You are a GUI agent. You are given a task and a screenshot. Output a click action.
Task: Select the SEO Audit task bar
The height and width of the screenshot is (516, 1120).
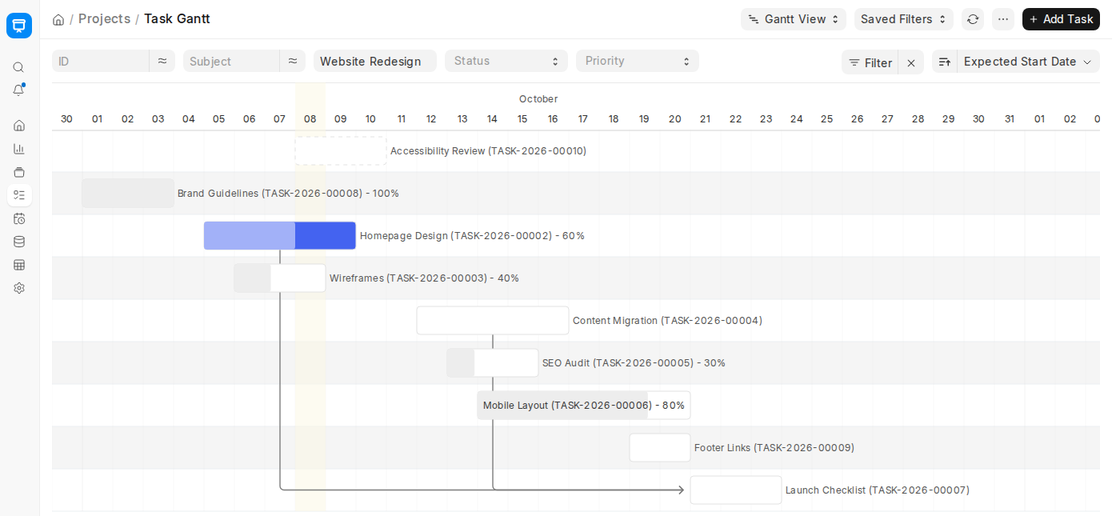pyautogui.click(x=493, y=363)
